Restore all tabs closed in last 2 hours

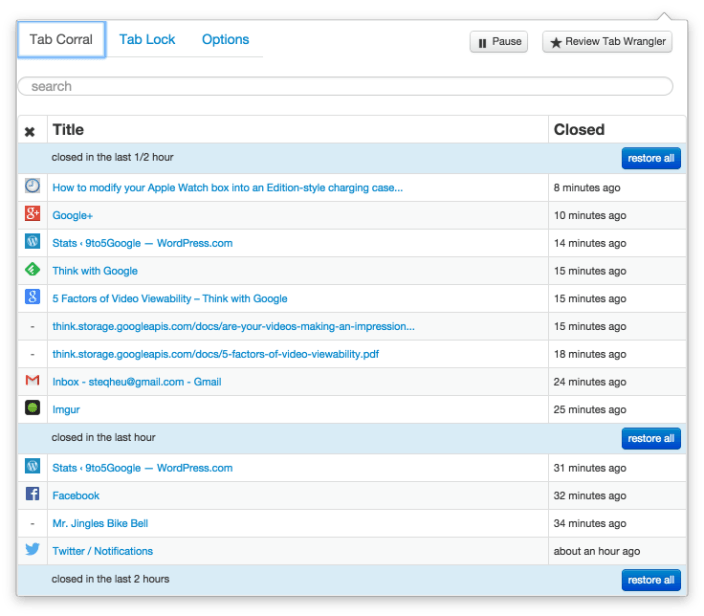[x=651, y=580]
